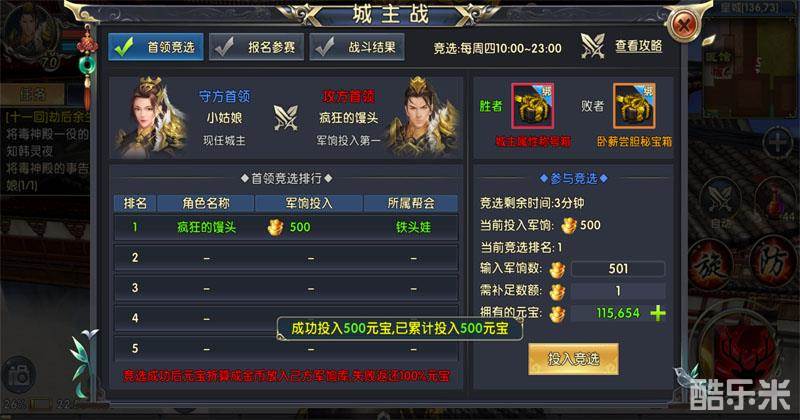
Task: Click crossed swords icon between the leaders
Action: [286, 117]
